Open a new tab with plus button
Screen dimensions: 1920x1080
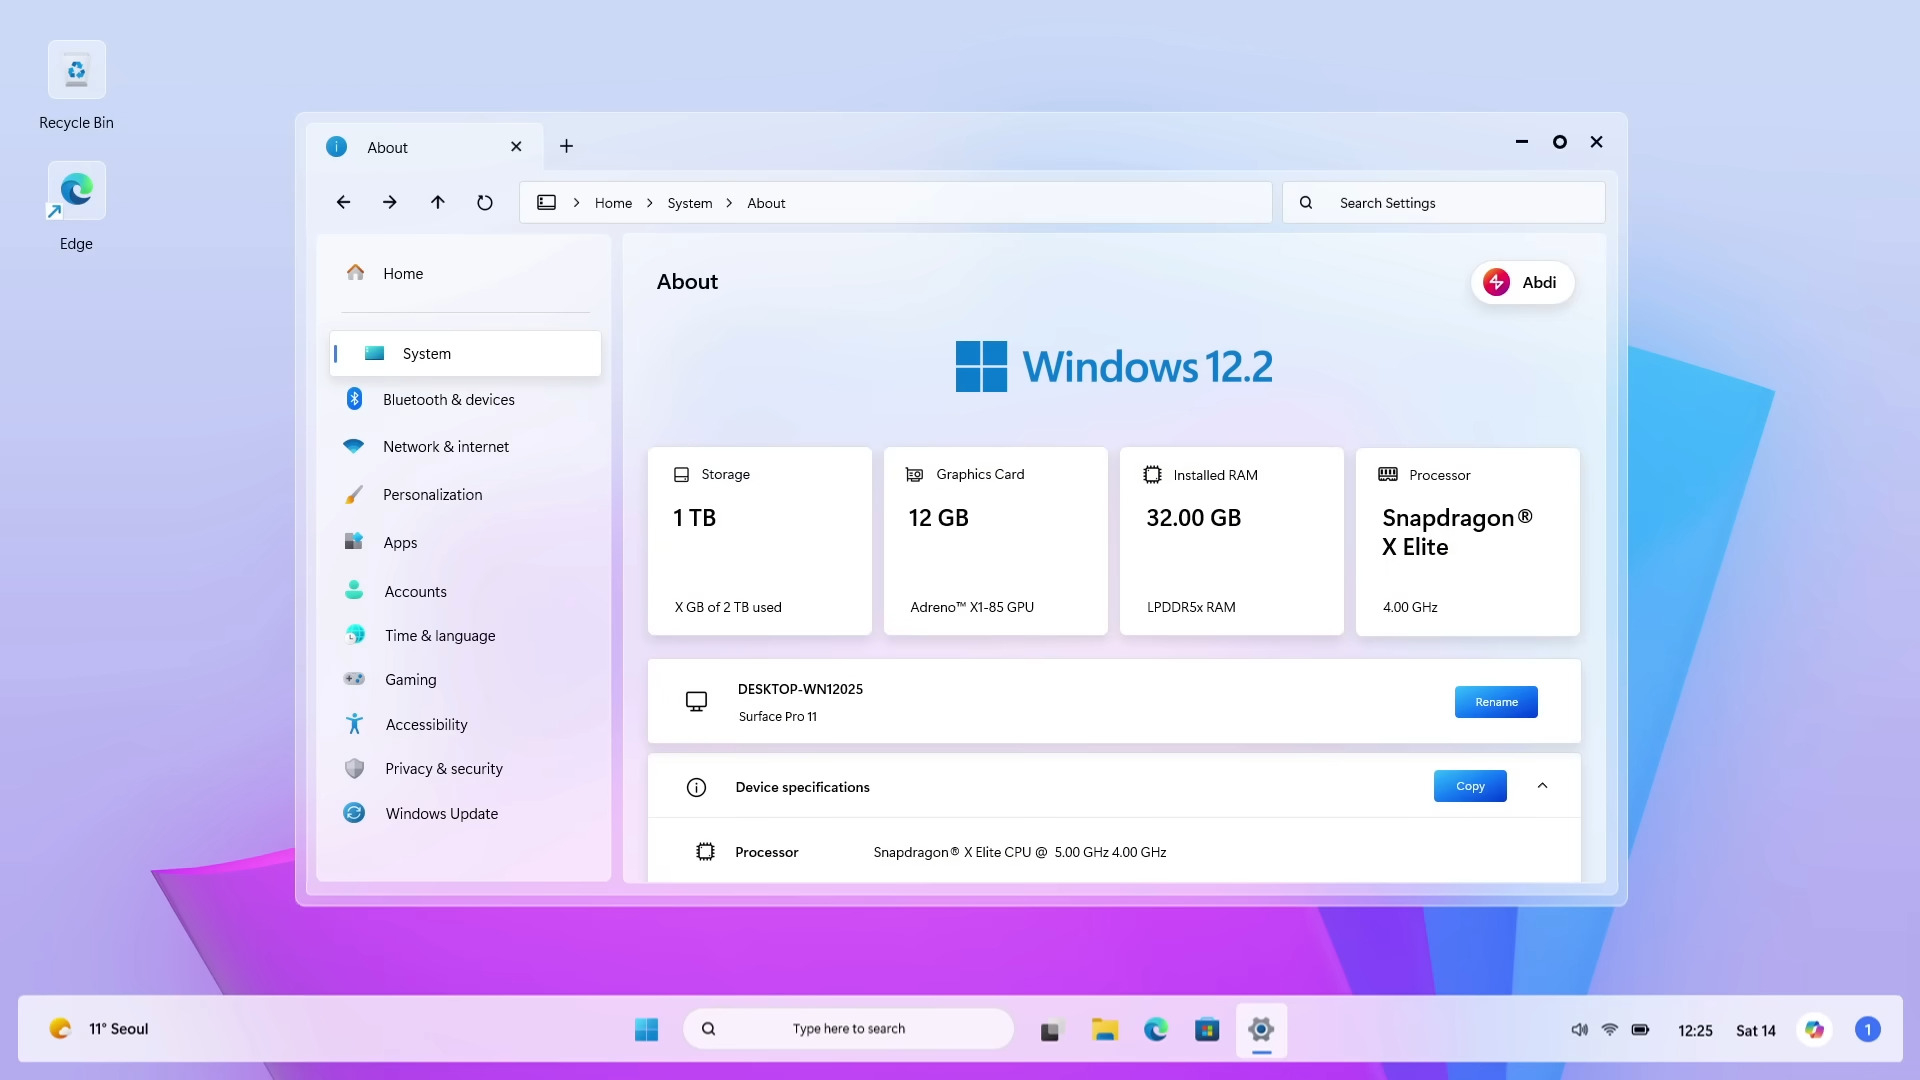[x=566, y=147]
